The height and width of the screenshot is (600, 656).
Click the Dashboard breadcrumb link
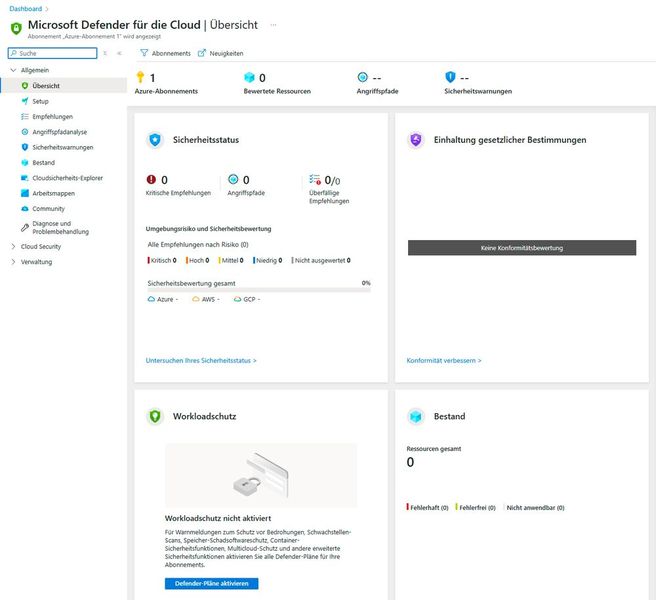tap(26, 8)
